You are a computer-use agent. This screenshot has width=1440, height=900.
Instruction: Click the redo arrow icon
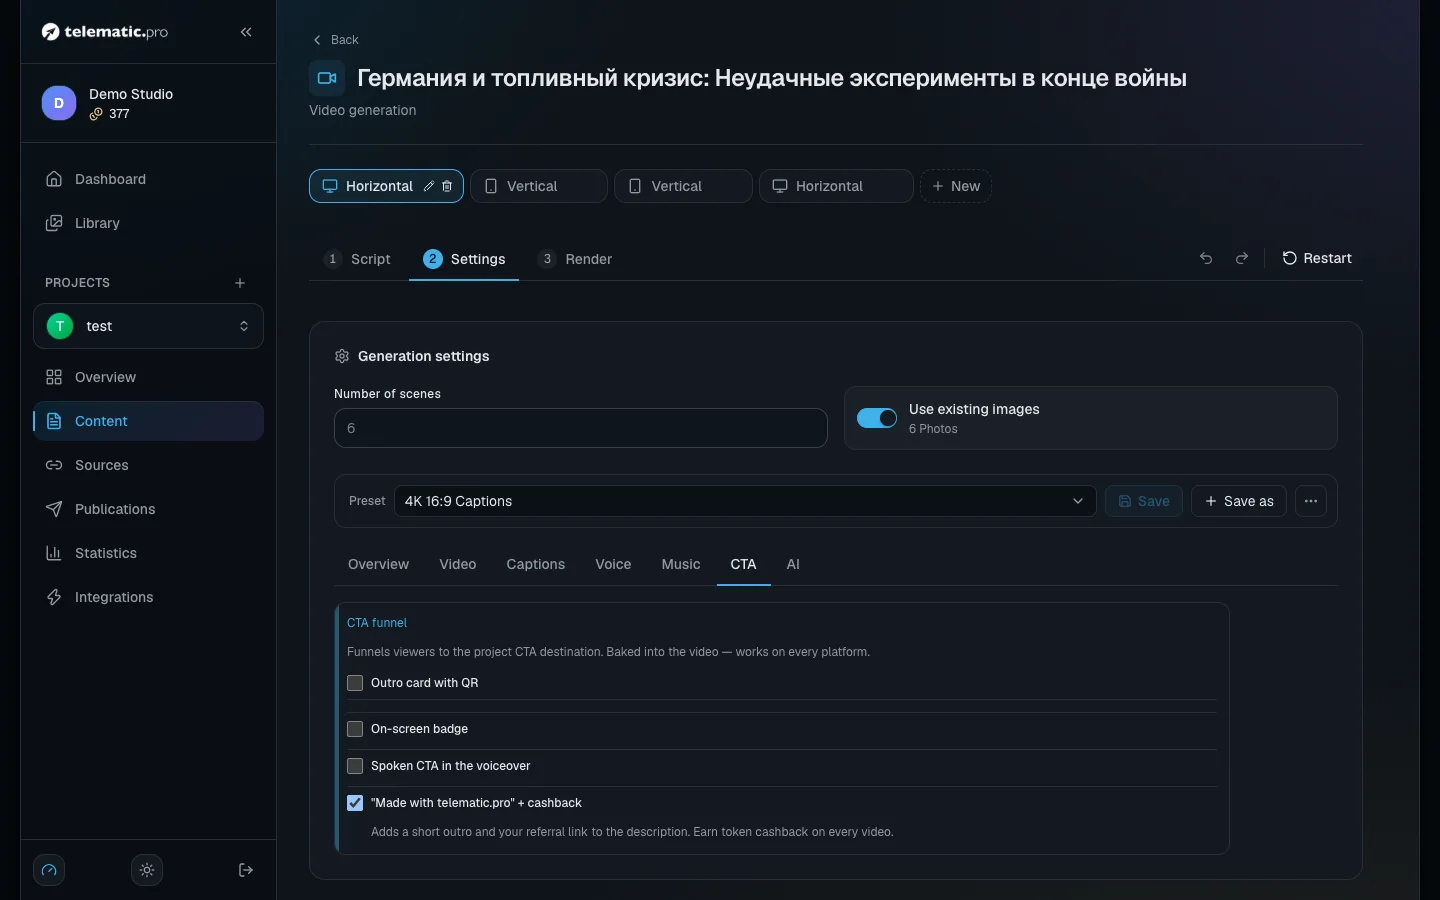click(1242, 258)
